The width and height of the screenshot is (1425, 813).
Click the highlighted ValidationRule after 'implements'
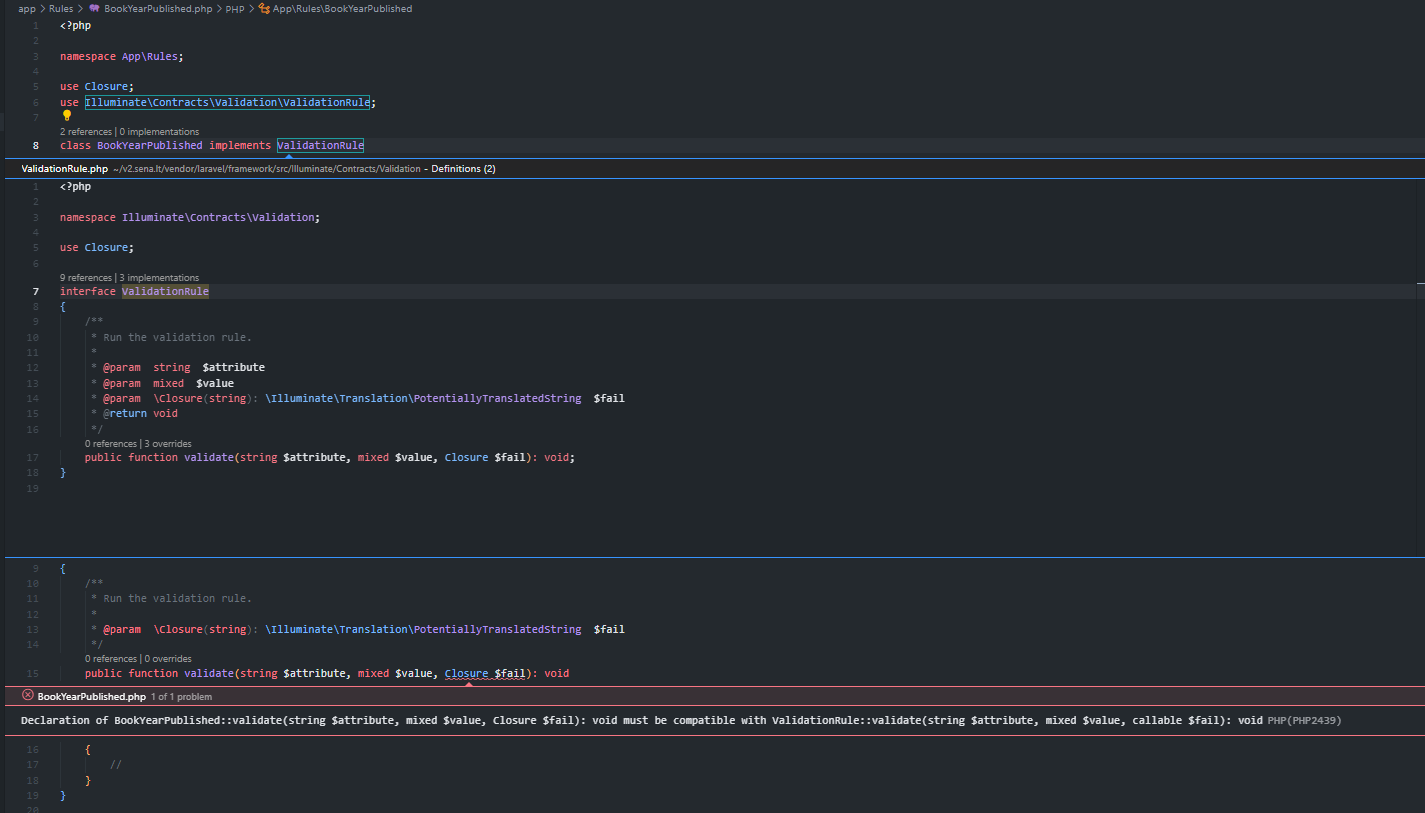pyautogui.click(x=320, y=146)
